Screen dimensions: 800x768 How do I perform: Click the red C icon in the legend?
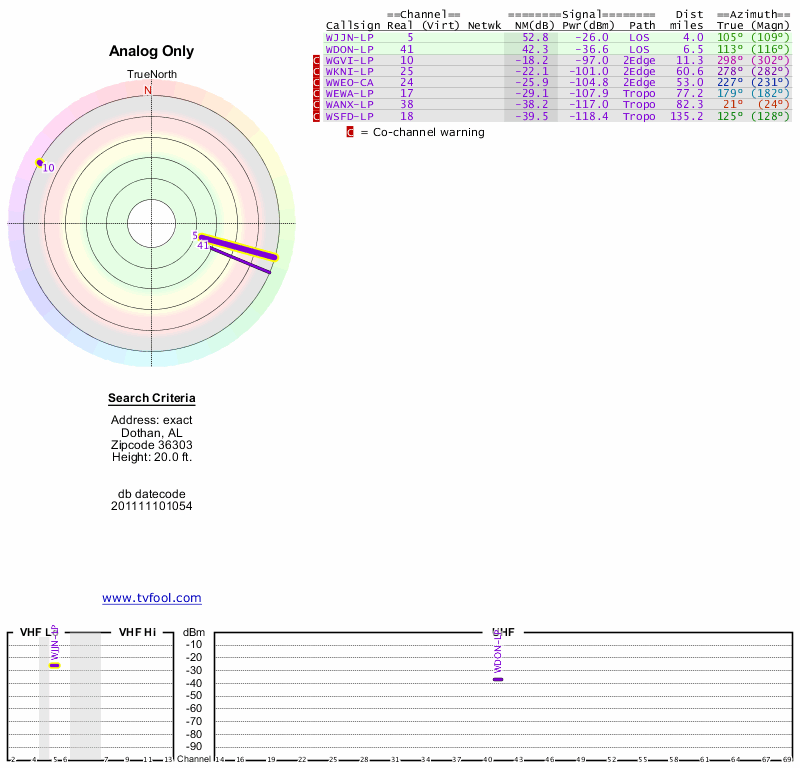(x=350, y=132)
